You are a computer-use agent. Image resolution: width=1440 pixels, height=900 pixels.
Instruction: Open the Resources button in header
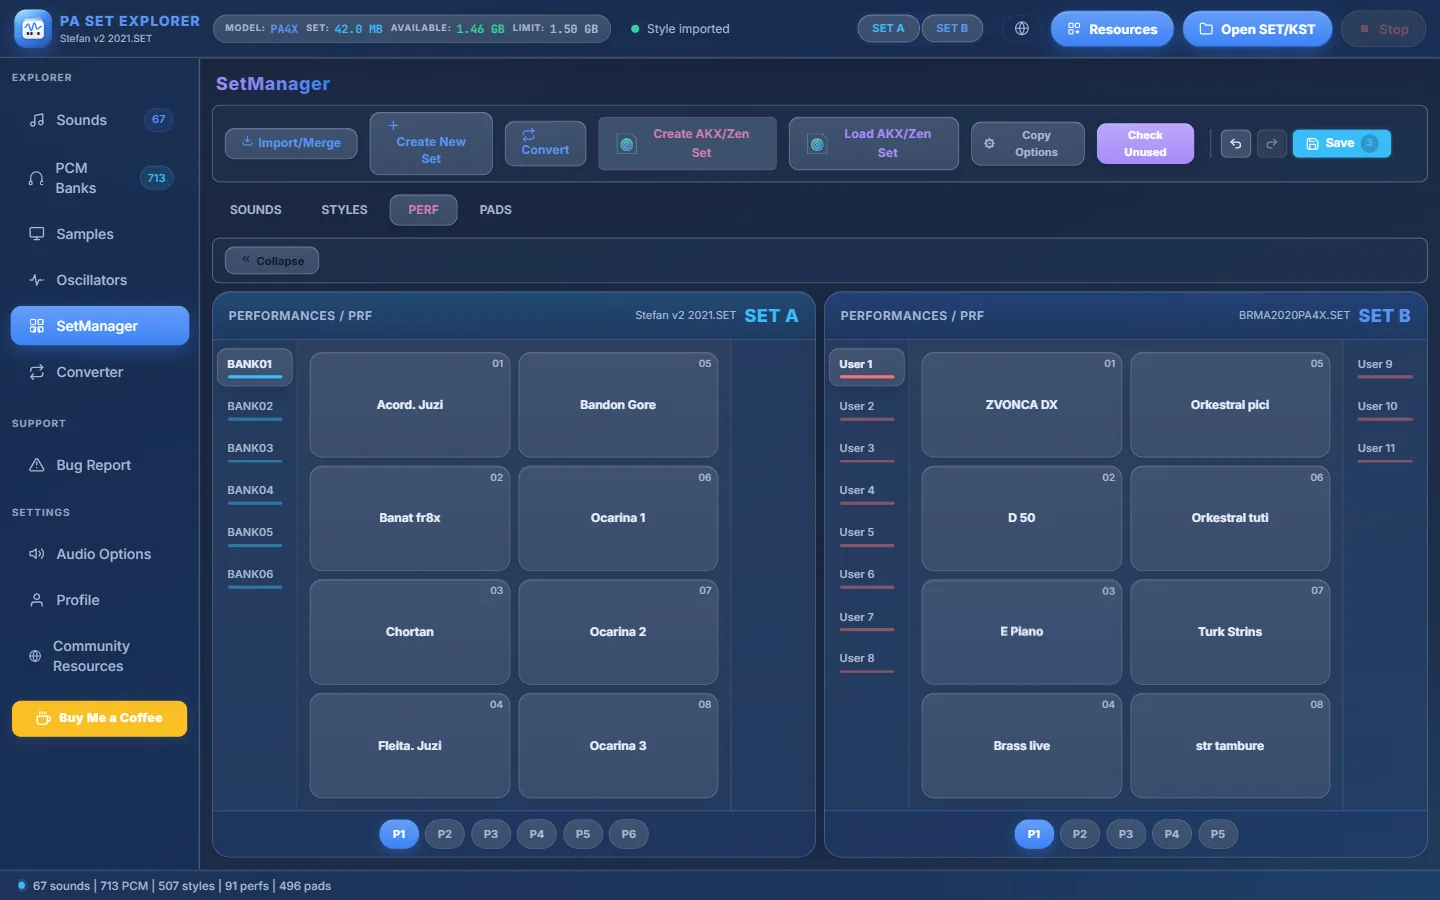[1112, 29]
